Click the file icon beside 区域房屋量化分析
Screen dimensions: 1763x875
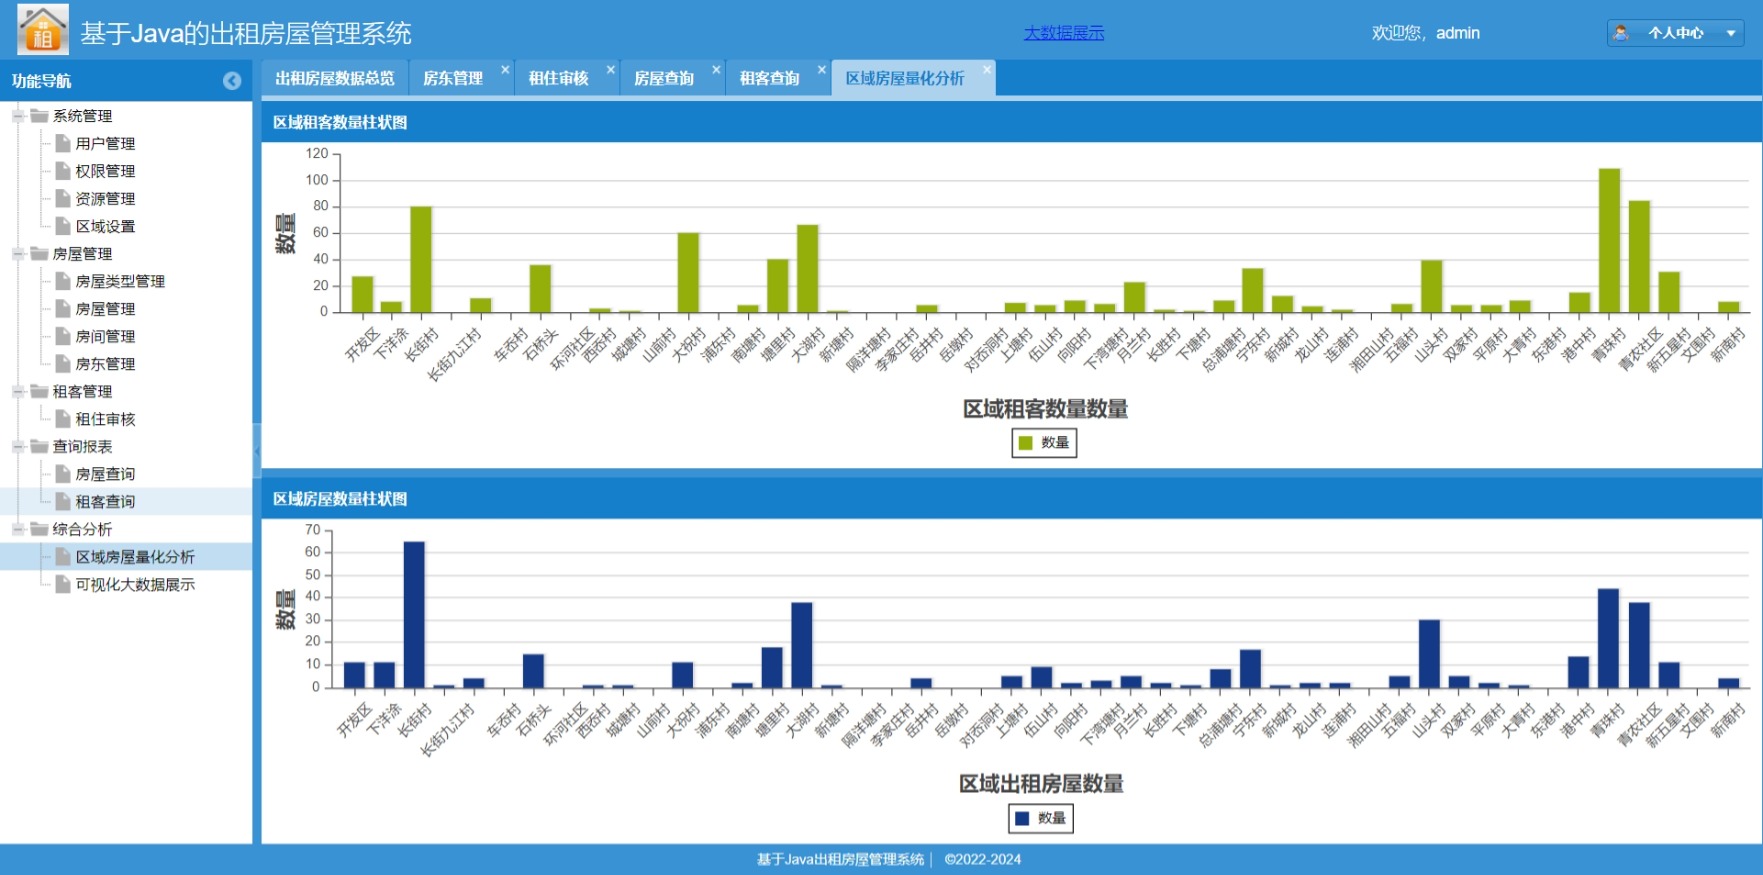coord(63,557)
